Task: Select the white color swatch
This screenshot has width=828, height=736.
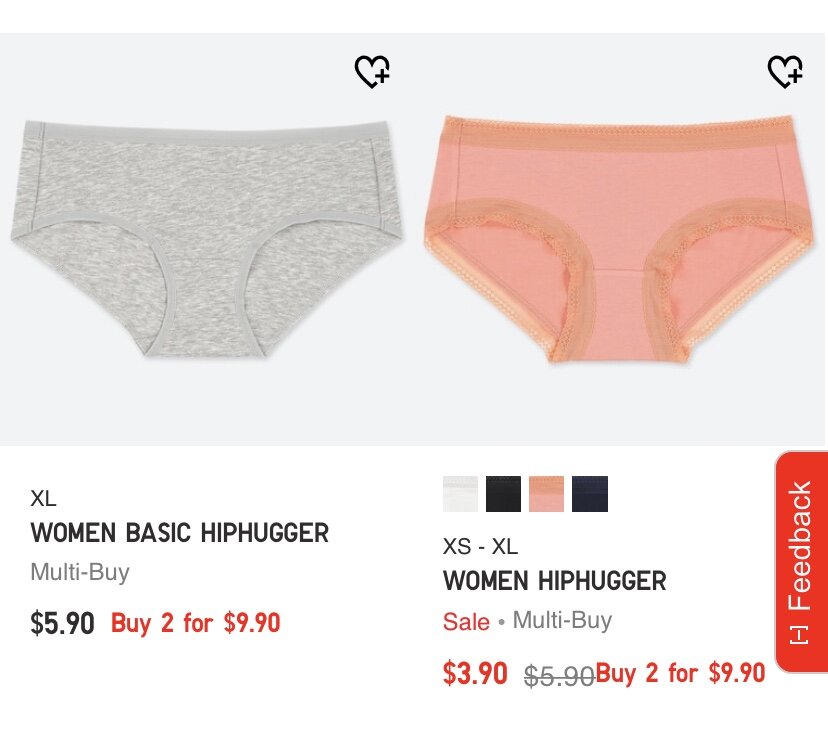Action: [x=460, y=494]
